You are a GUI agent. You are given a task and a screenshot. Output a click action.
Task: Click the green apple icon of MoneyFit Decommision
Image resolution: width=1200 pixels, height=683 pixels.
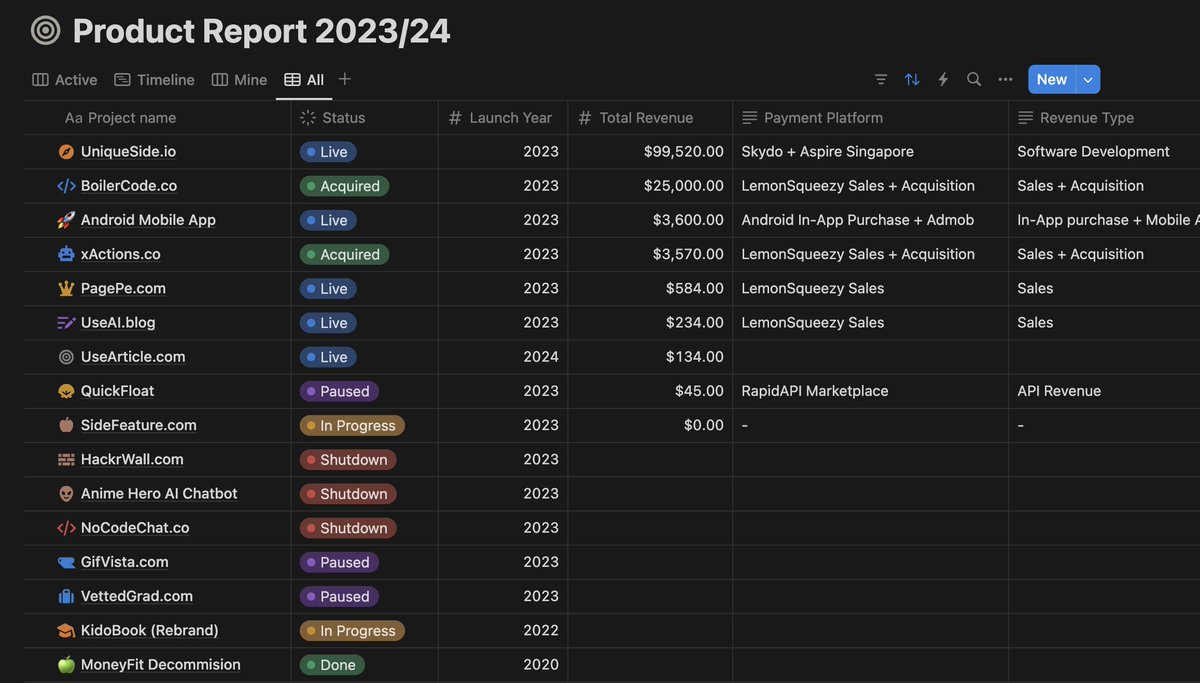(x=66, y=665)
